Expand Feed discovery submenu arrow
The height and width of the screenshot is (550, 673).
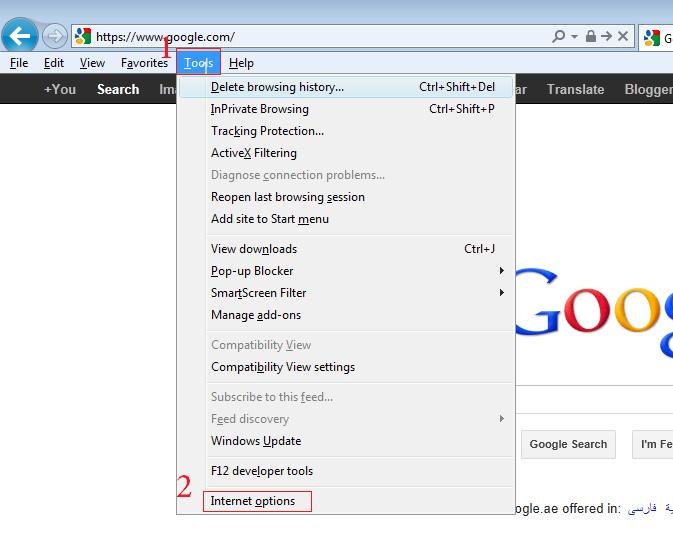(501, 418)
